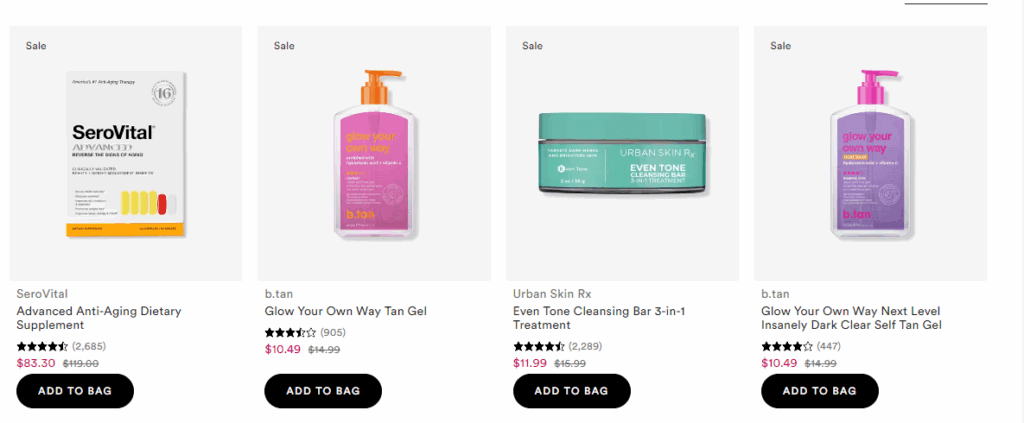Open the SeroVital product image
The image size is (1024, 423).
coord(125,153)
